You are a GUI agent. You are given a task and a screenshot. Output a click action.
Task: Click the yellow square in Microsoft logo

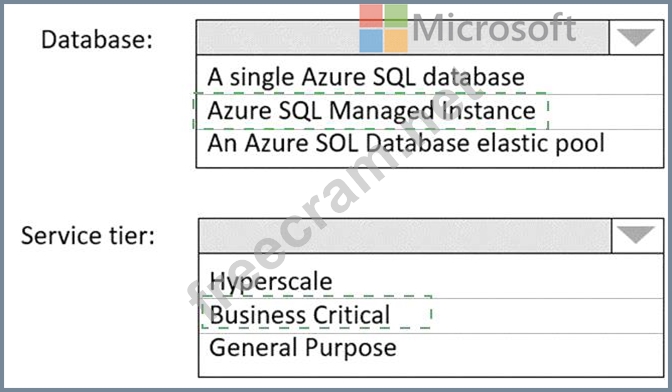click(396, 41)
